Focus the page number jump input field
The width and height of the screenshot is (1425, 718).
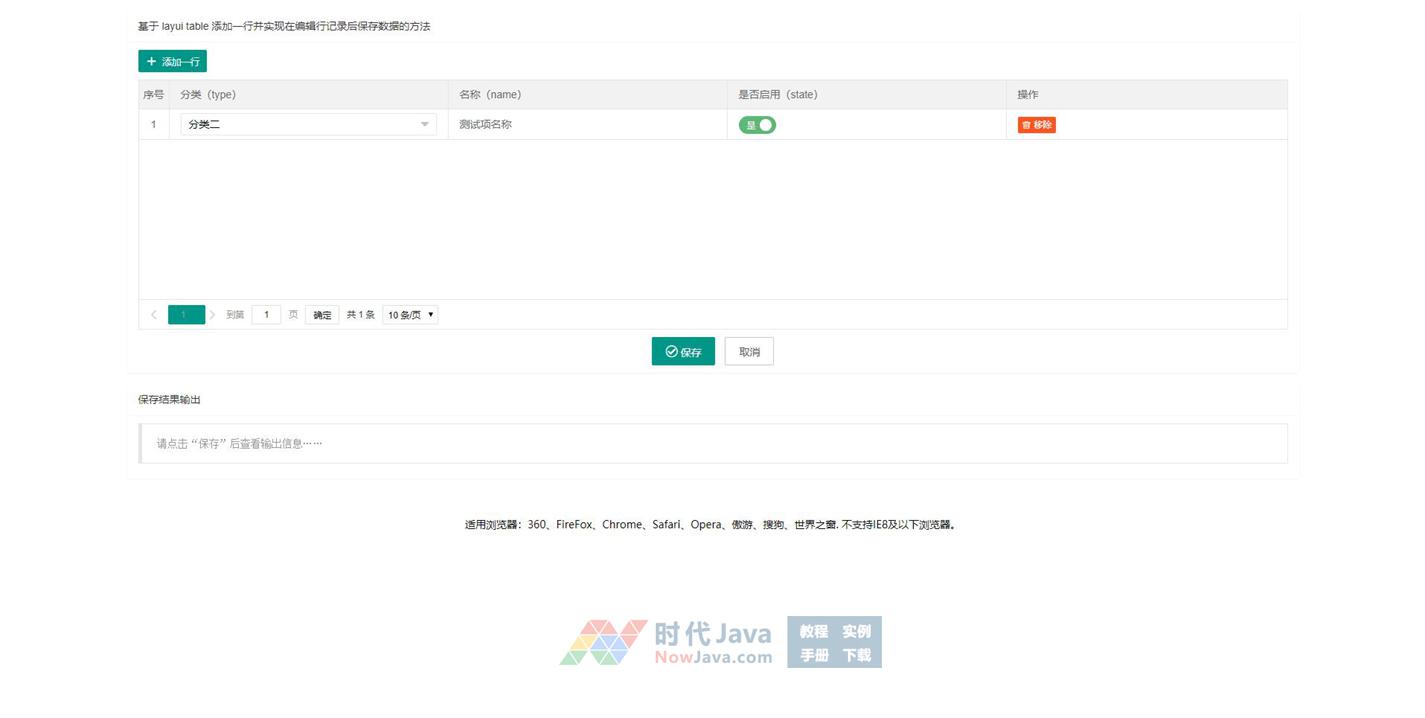coord(266,315)
